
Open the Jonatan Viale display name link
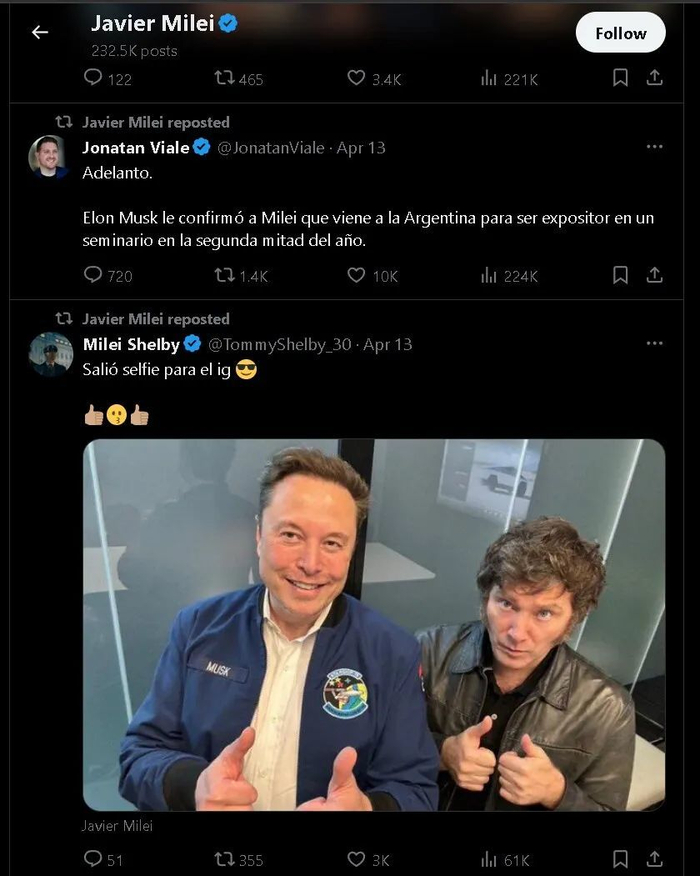135,147
